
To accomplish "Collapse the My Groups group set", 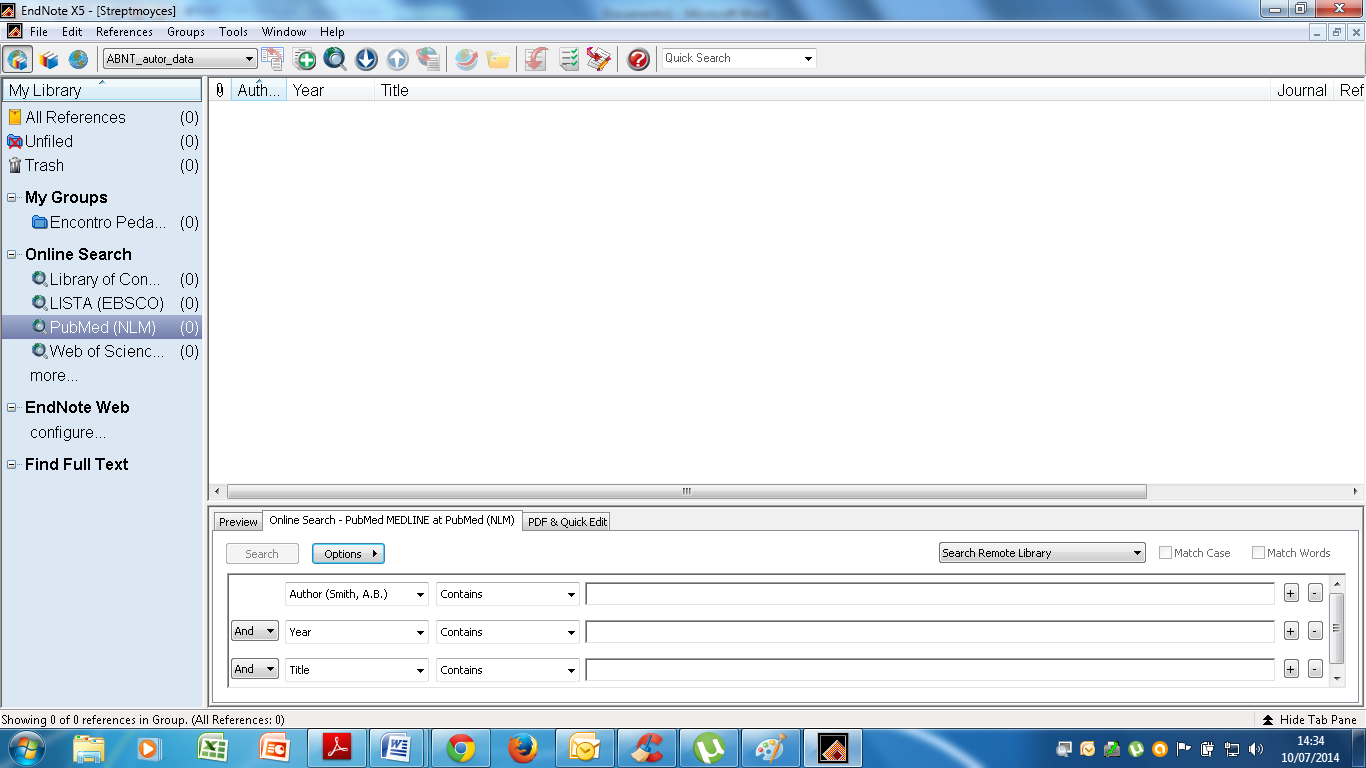I will 12,198.
